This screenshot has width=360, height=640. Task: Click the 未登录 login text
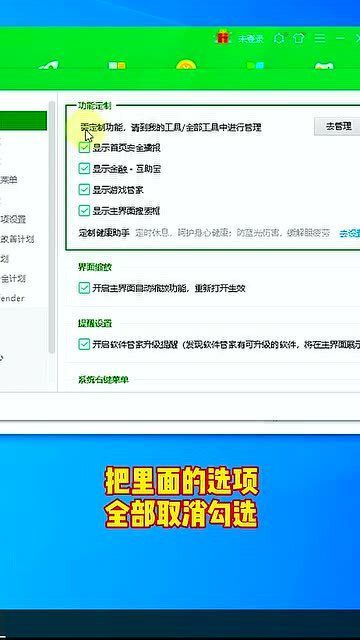click(x=251, y=39)
